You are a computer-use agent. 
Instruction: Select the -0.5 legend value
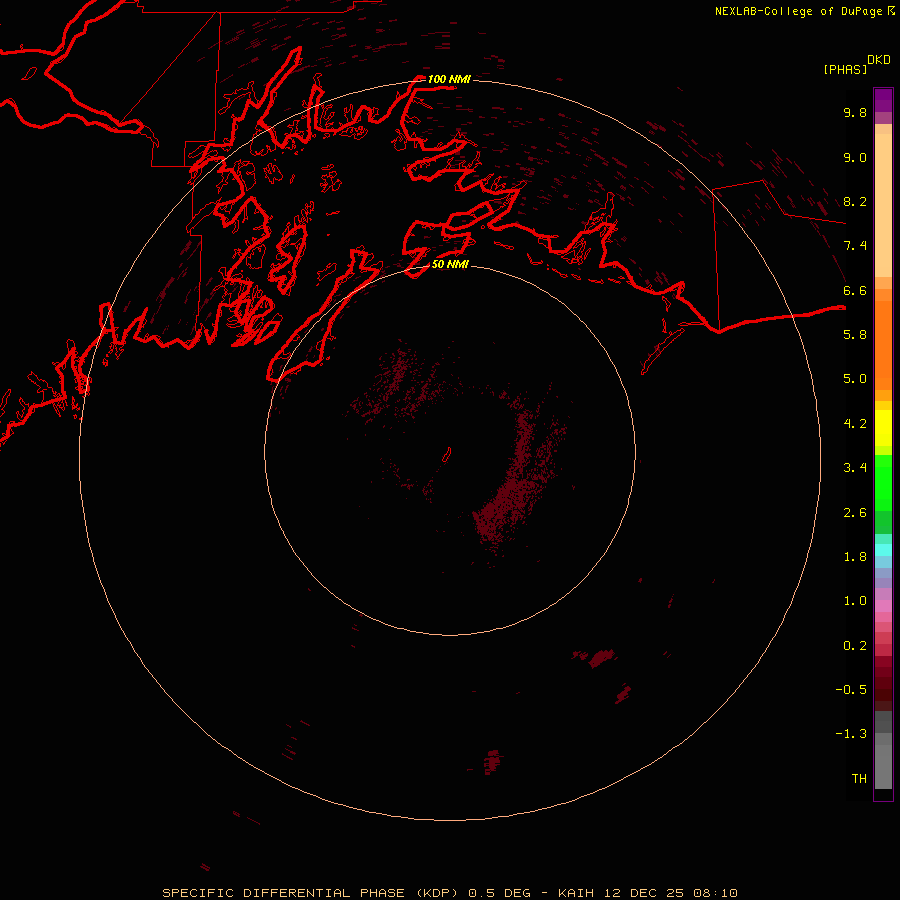coord(851,690)
